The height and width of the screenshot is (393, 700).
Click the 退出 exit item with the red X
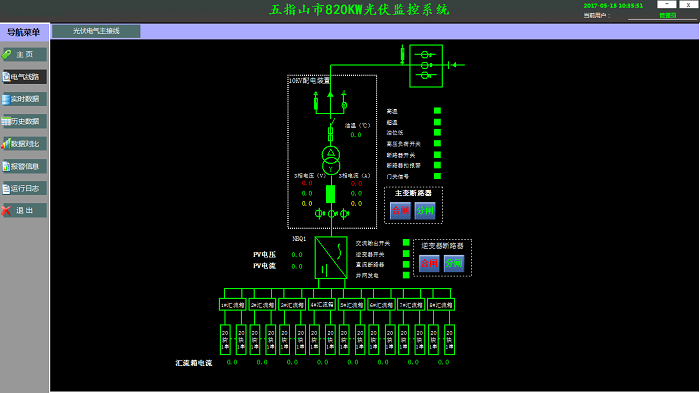click(x=24, y=210)
